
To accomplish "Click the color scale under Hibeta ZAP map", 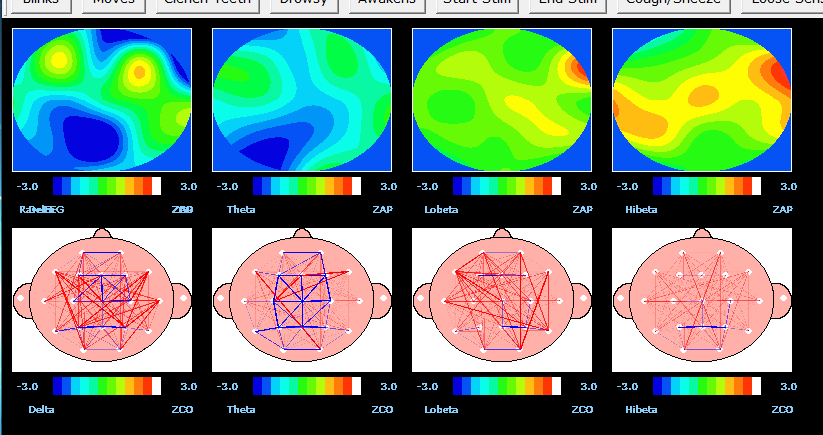I will (706, 186).
